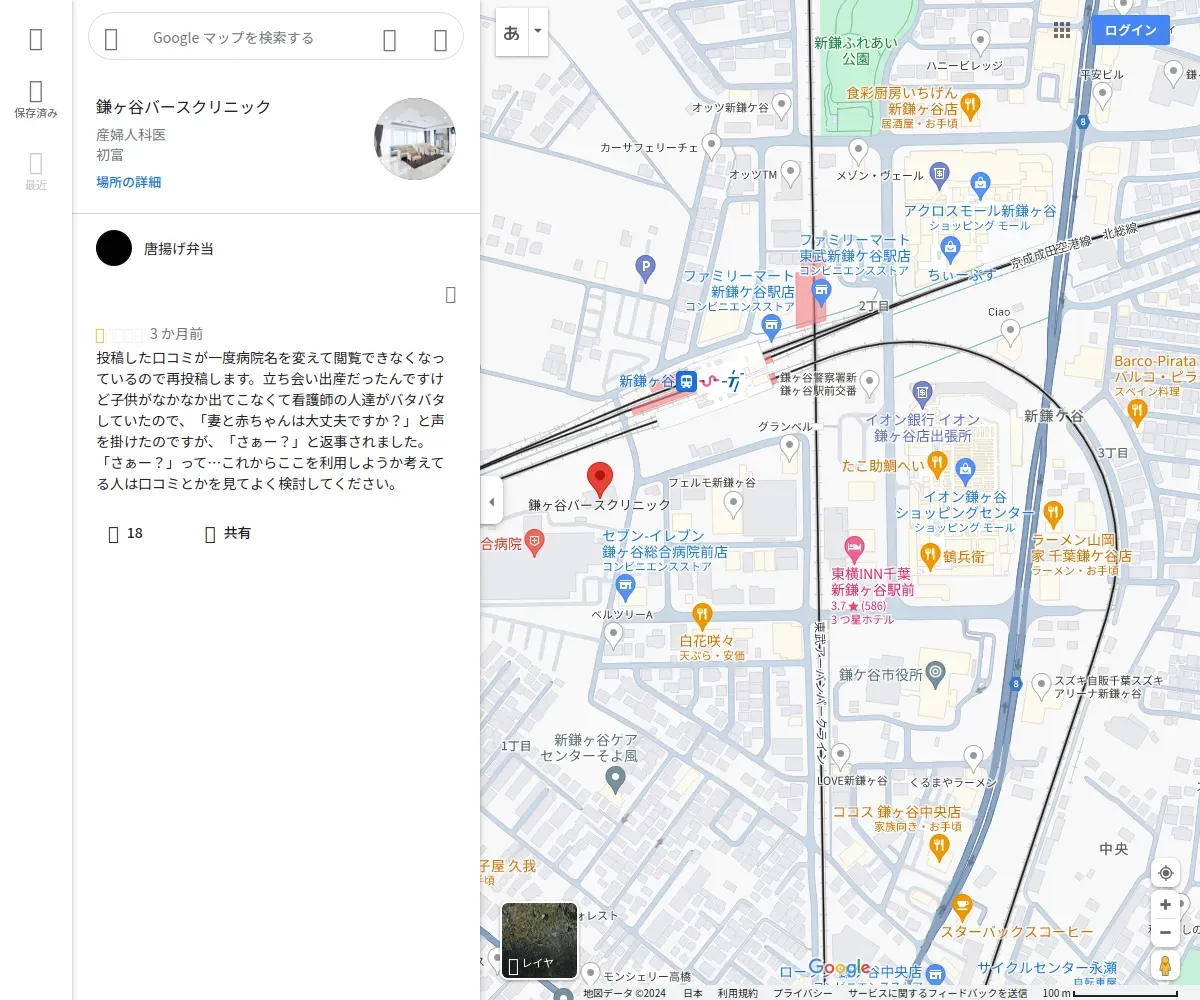The width and height of the screenshot is (1200, 1000).
Task: Select 鎌ヶ谷市役所 city hall marker
Action: point(935,673)
